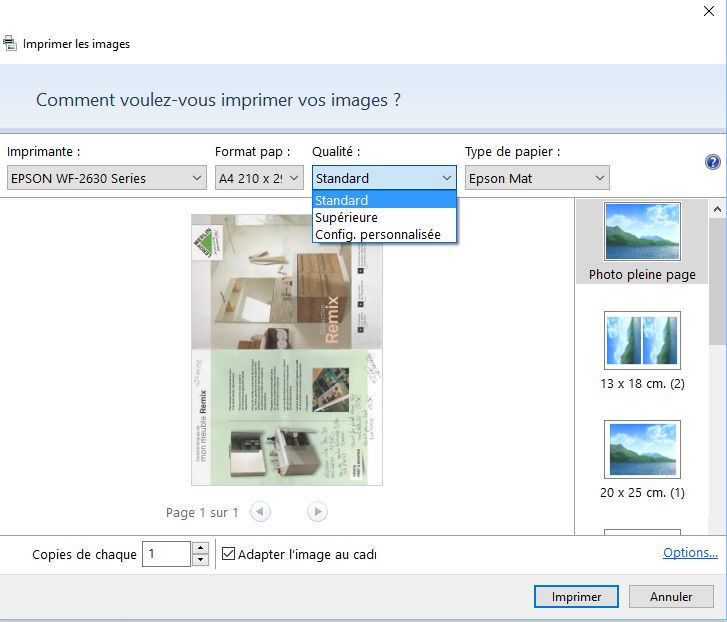Click the heading Comment voulez-vous imprimer vos images ?
The width and height of the screenshot is (727, 622).
(218, 100)
